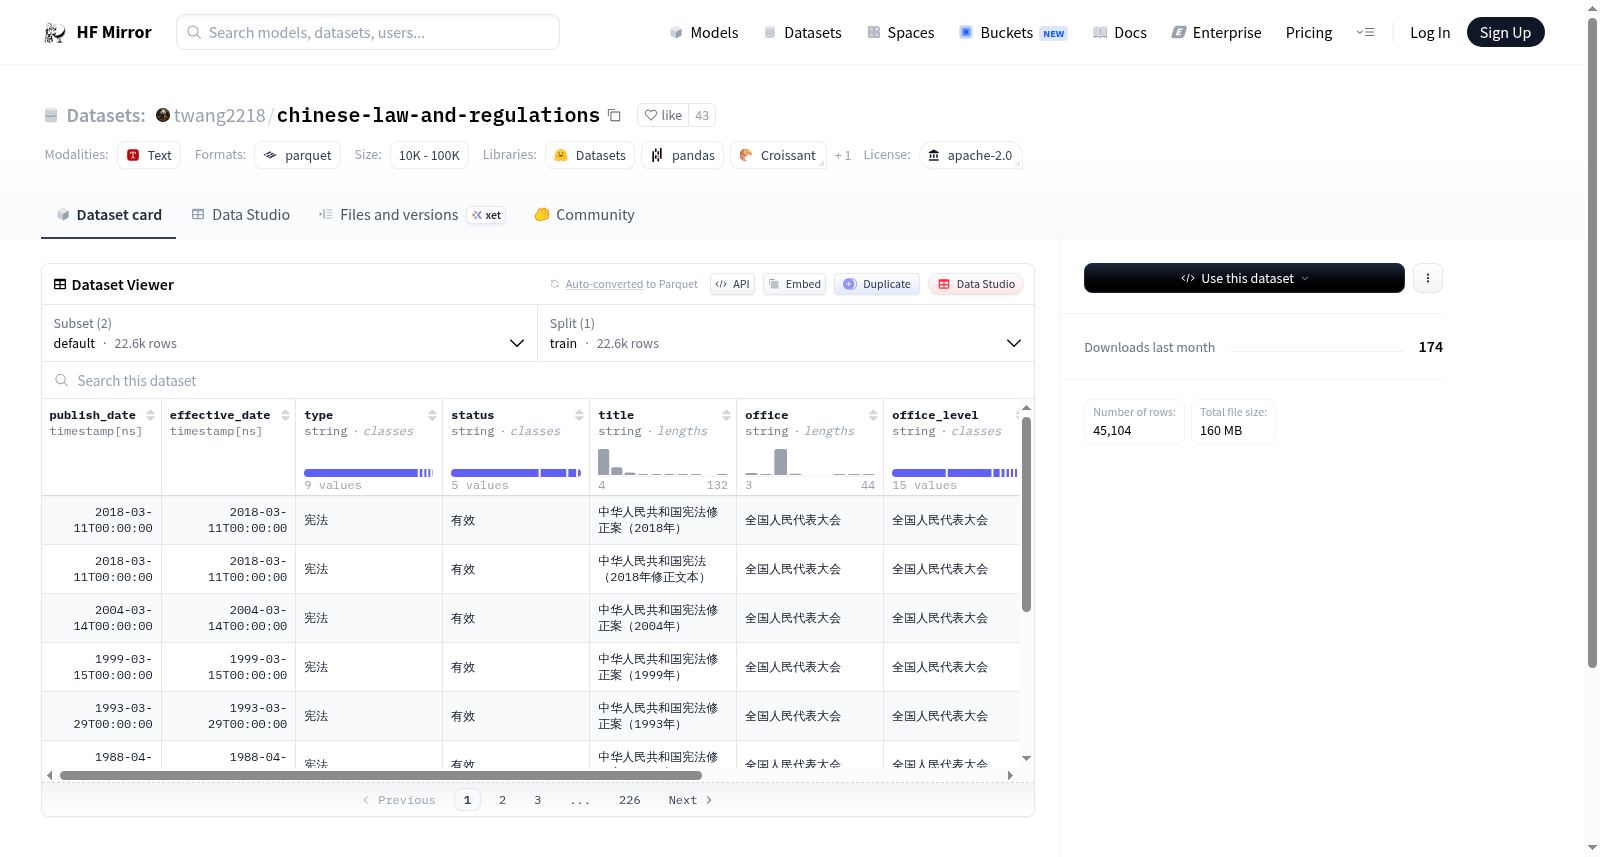Sort by the status column arrows
Screen dimensions: 1600x857
(x=579, y=415)
